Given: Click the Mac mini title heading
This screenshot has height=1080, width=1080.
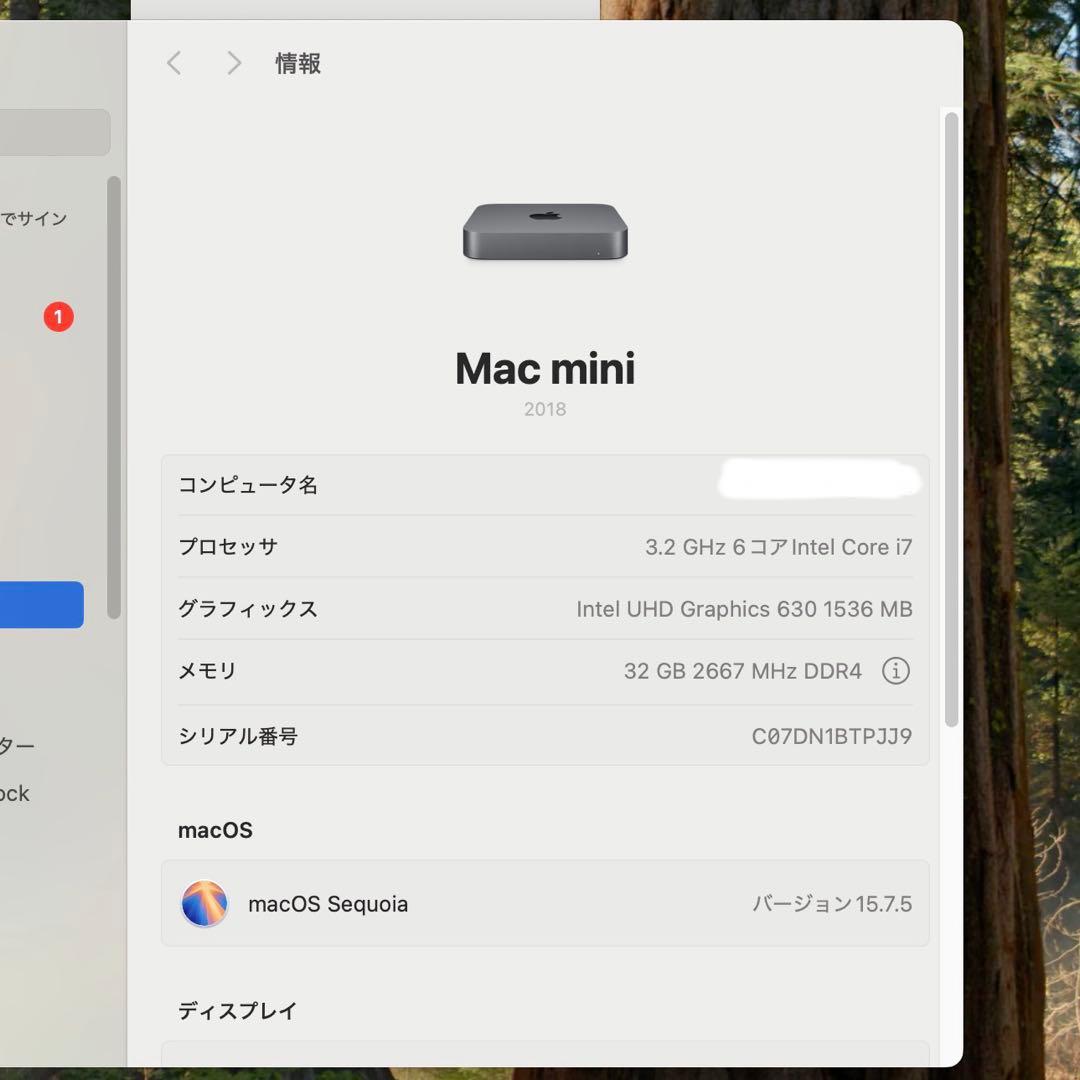Looking at the screenshot, I should pyautogui.click(x=545, y=368).
